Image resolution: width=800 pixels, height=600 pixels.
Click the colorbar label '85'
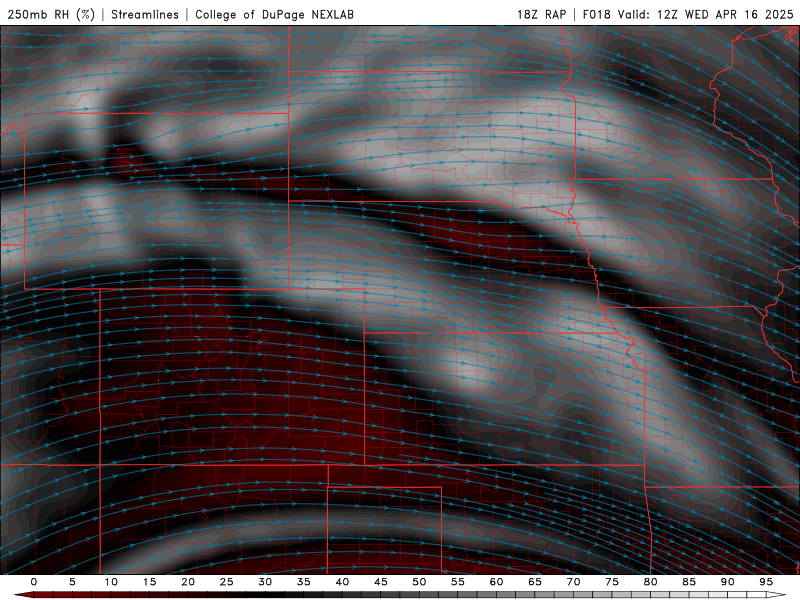pyautogui.click(x=689, y=582)
